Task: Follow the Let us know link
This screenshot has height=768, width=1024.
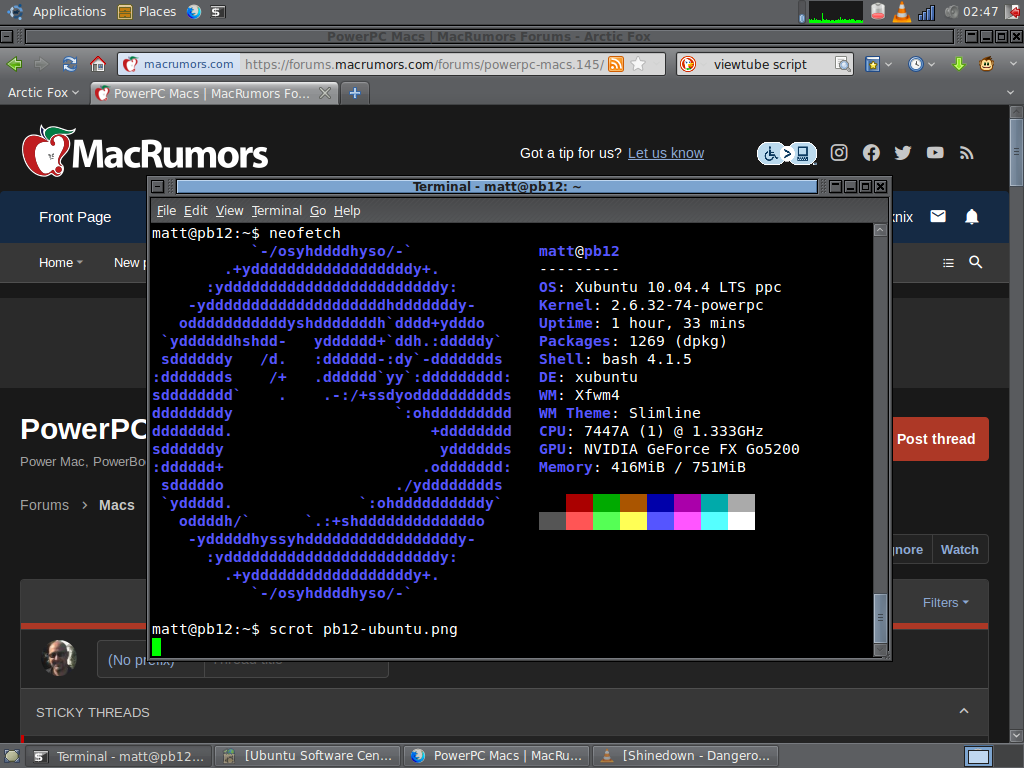Action: (x=665, y=153)
